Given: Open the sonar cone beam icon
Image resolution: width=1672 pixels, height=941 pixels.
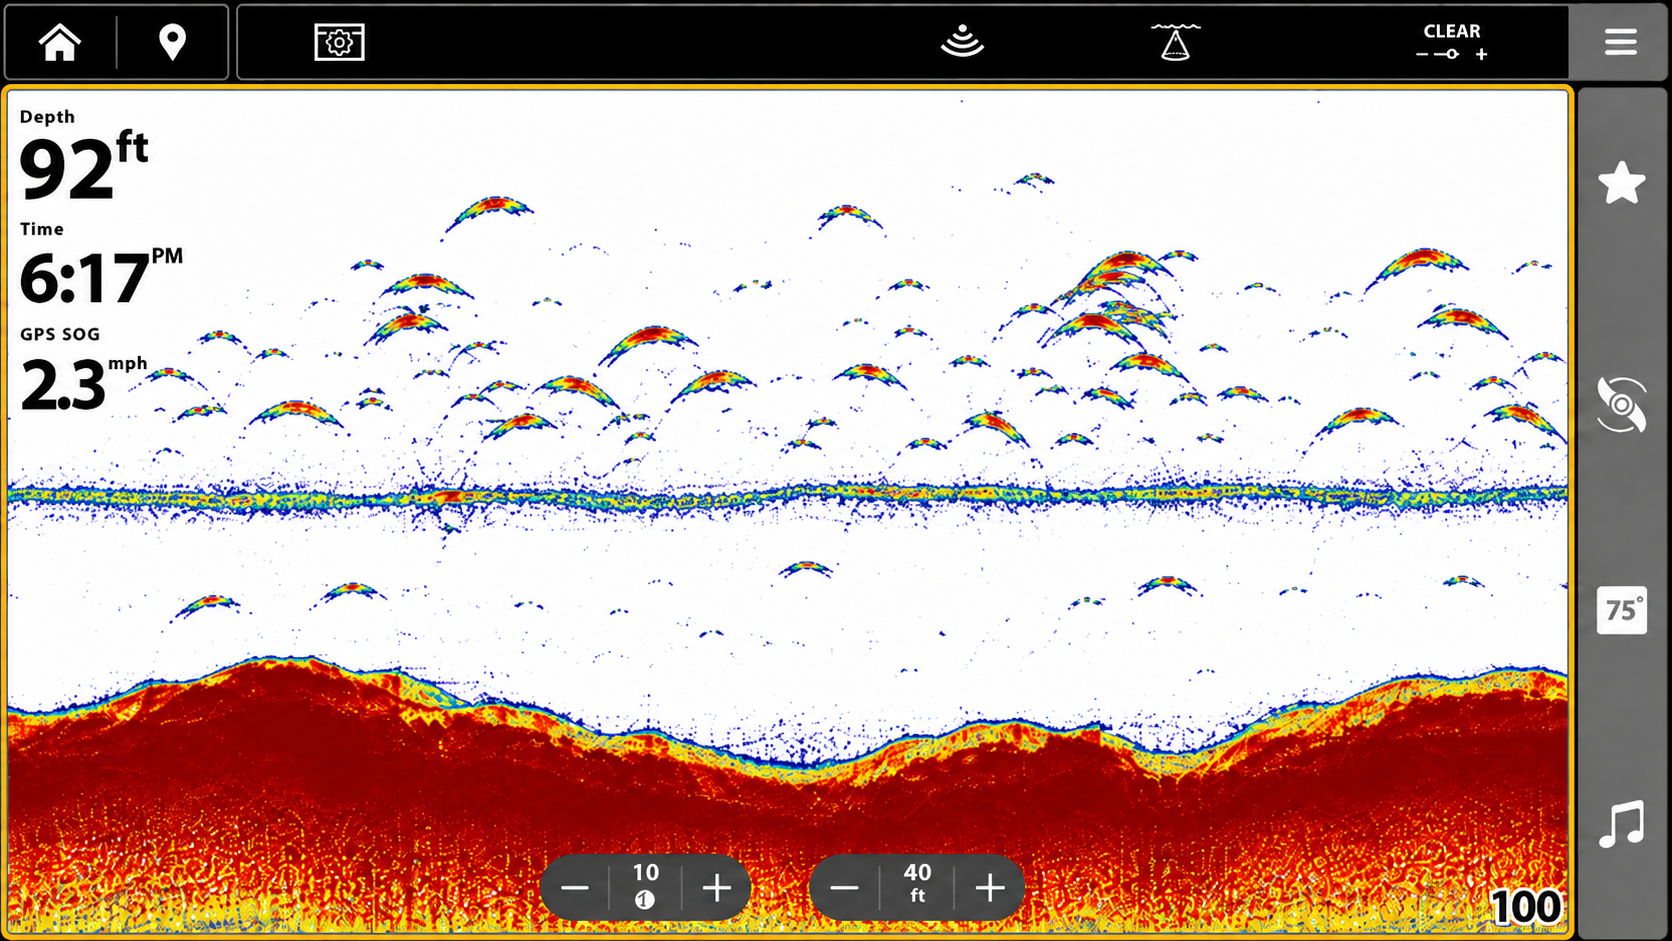Looking at the screenshot, I should point(1175,42).
